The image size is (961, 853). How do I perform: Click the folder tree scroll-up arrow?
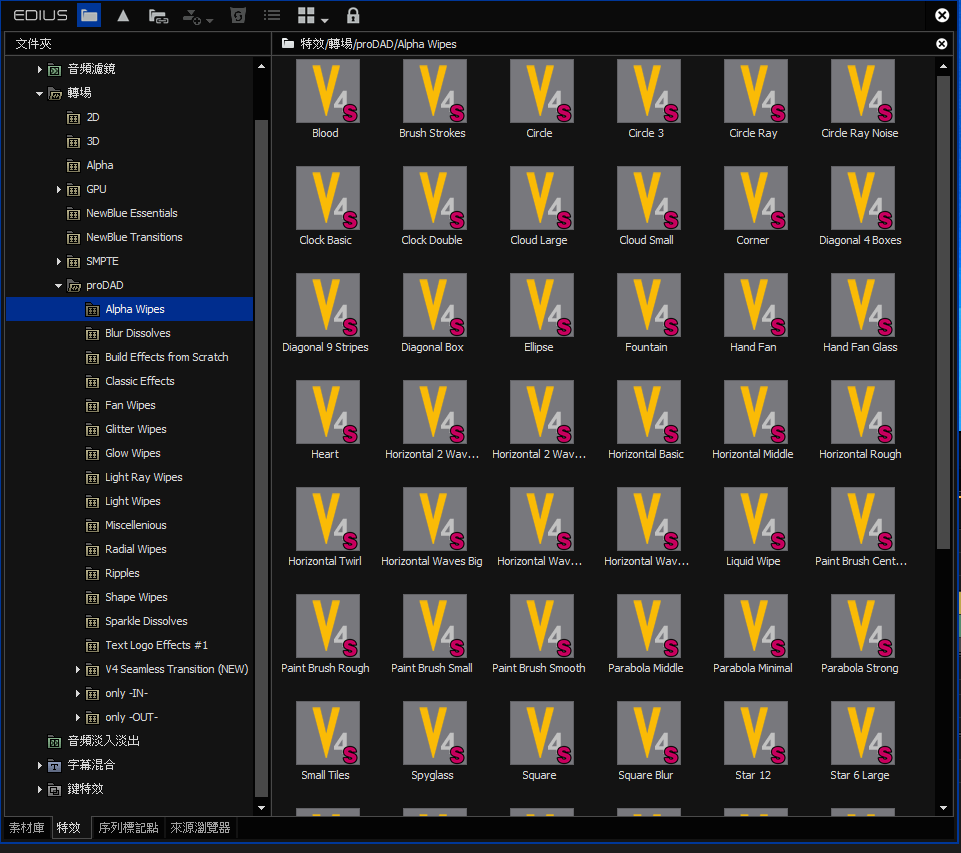(261, 66)
